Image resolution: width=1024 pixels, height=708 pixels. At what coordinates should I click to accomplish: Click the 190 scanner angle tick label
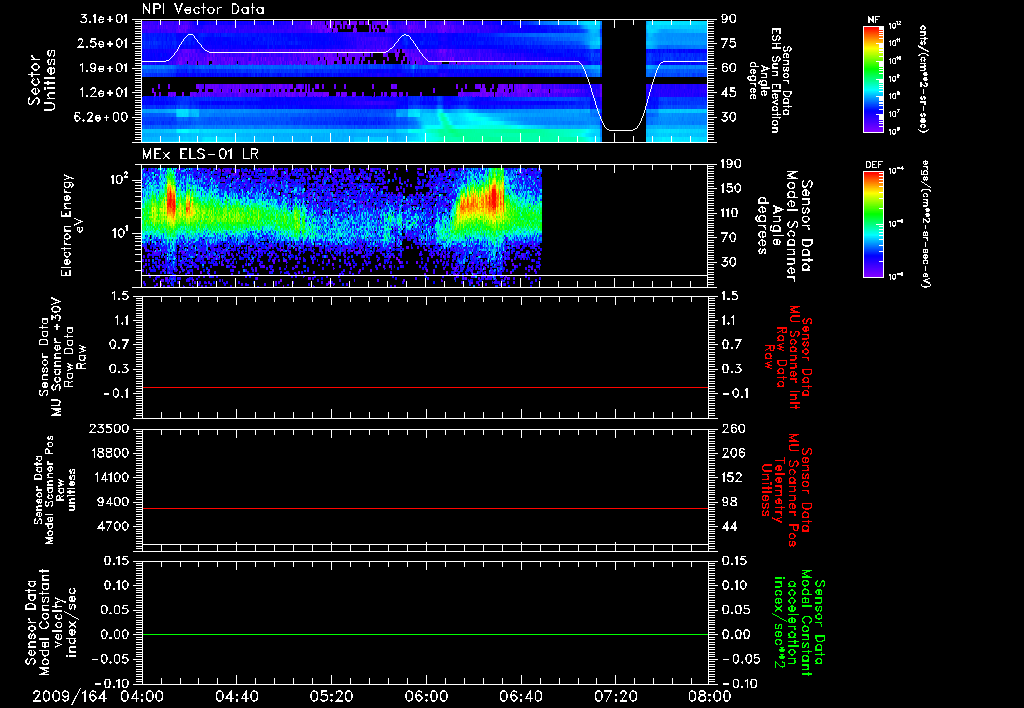731,164
